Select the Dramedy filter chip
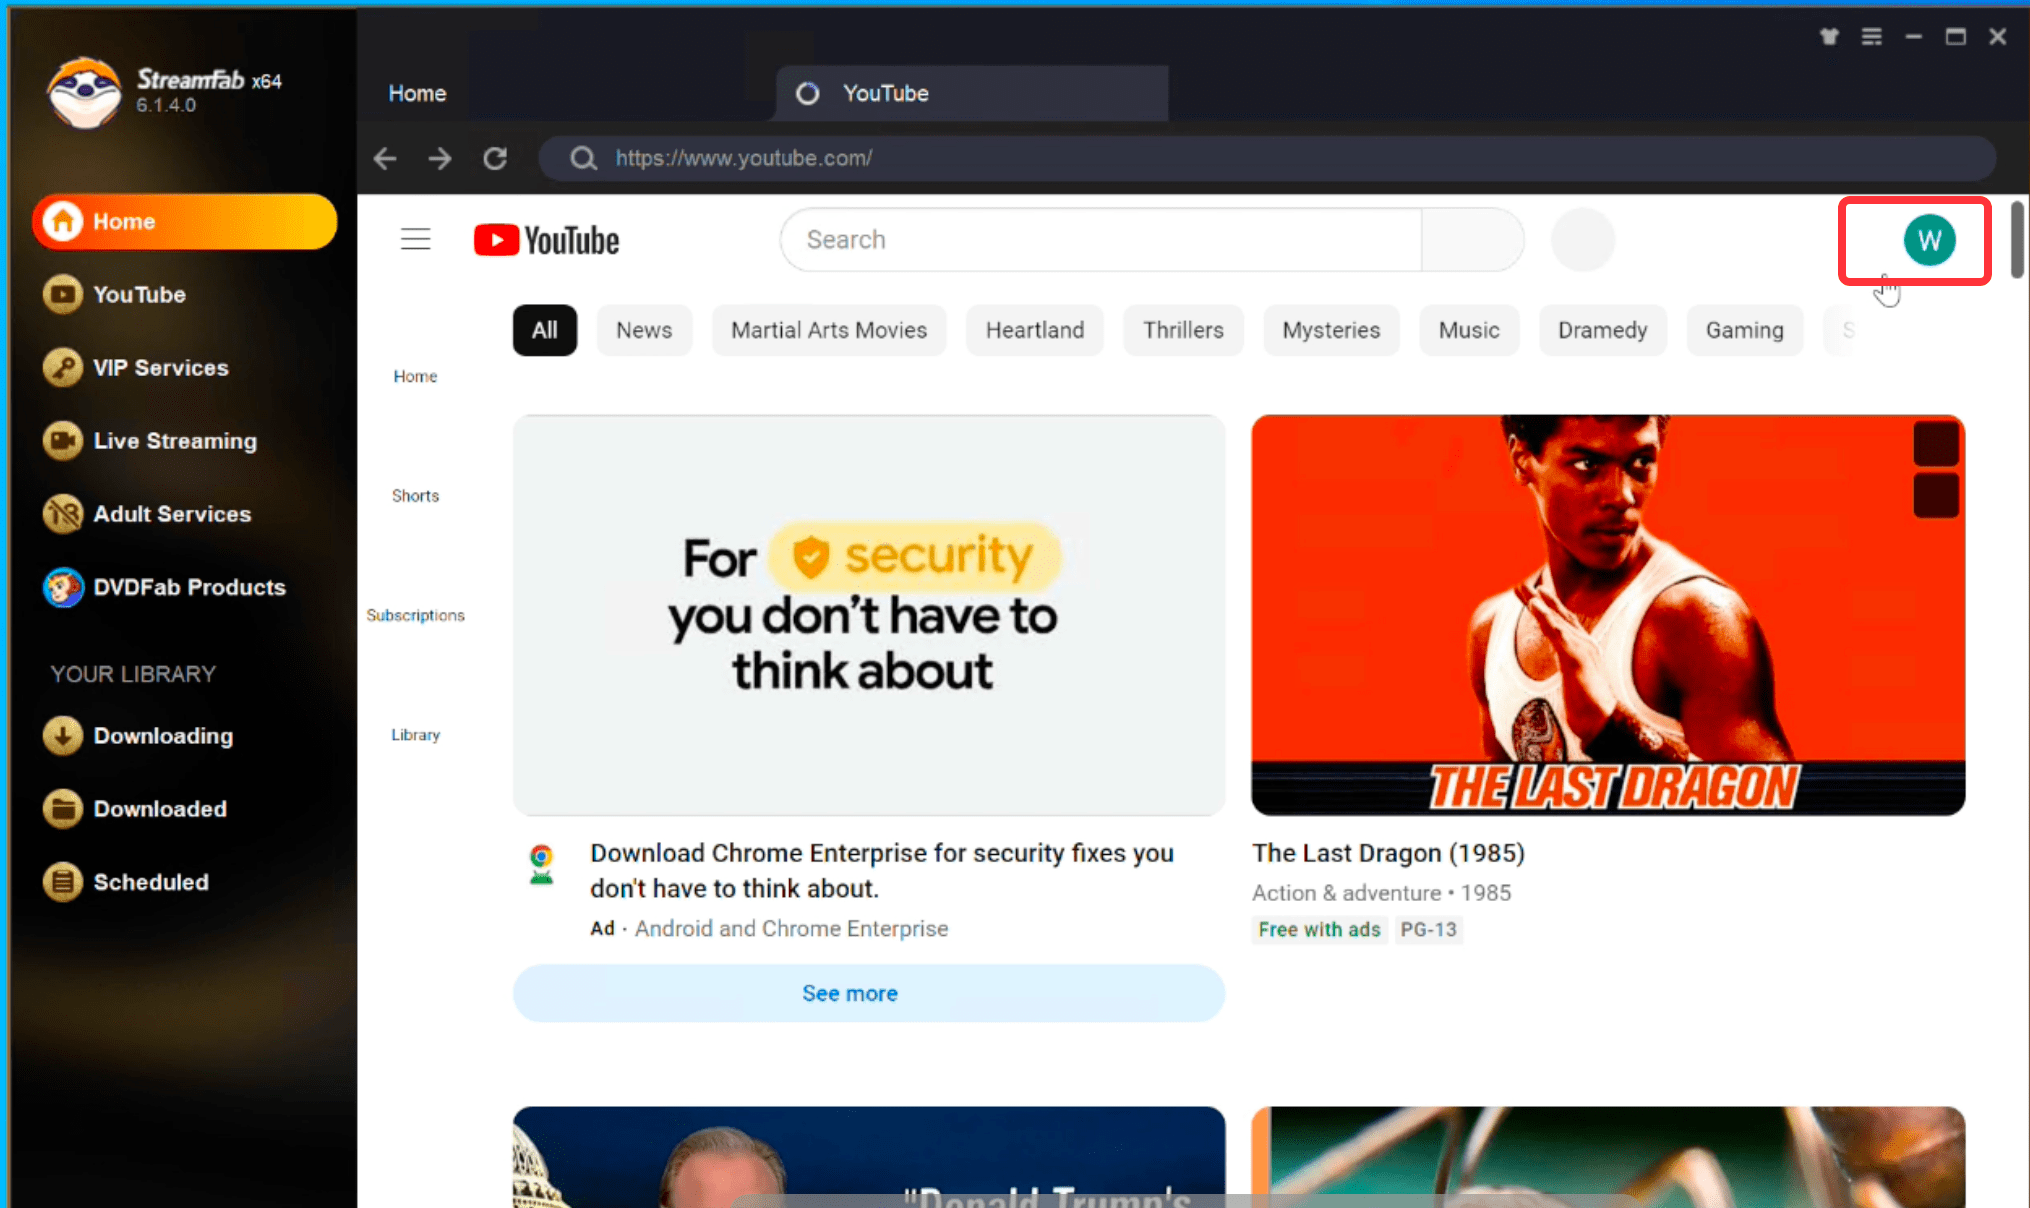Screen dimensions: 2030x1208 tap(1602, 330)
